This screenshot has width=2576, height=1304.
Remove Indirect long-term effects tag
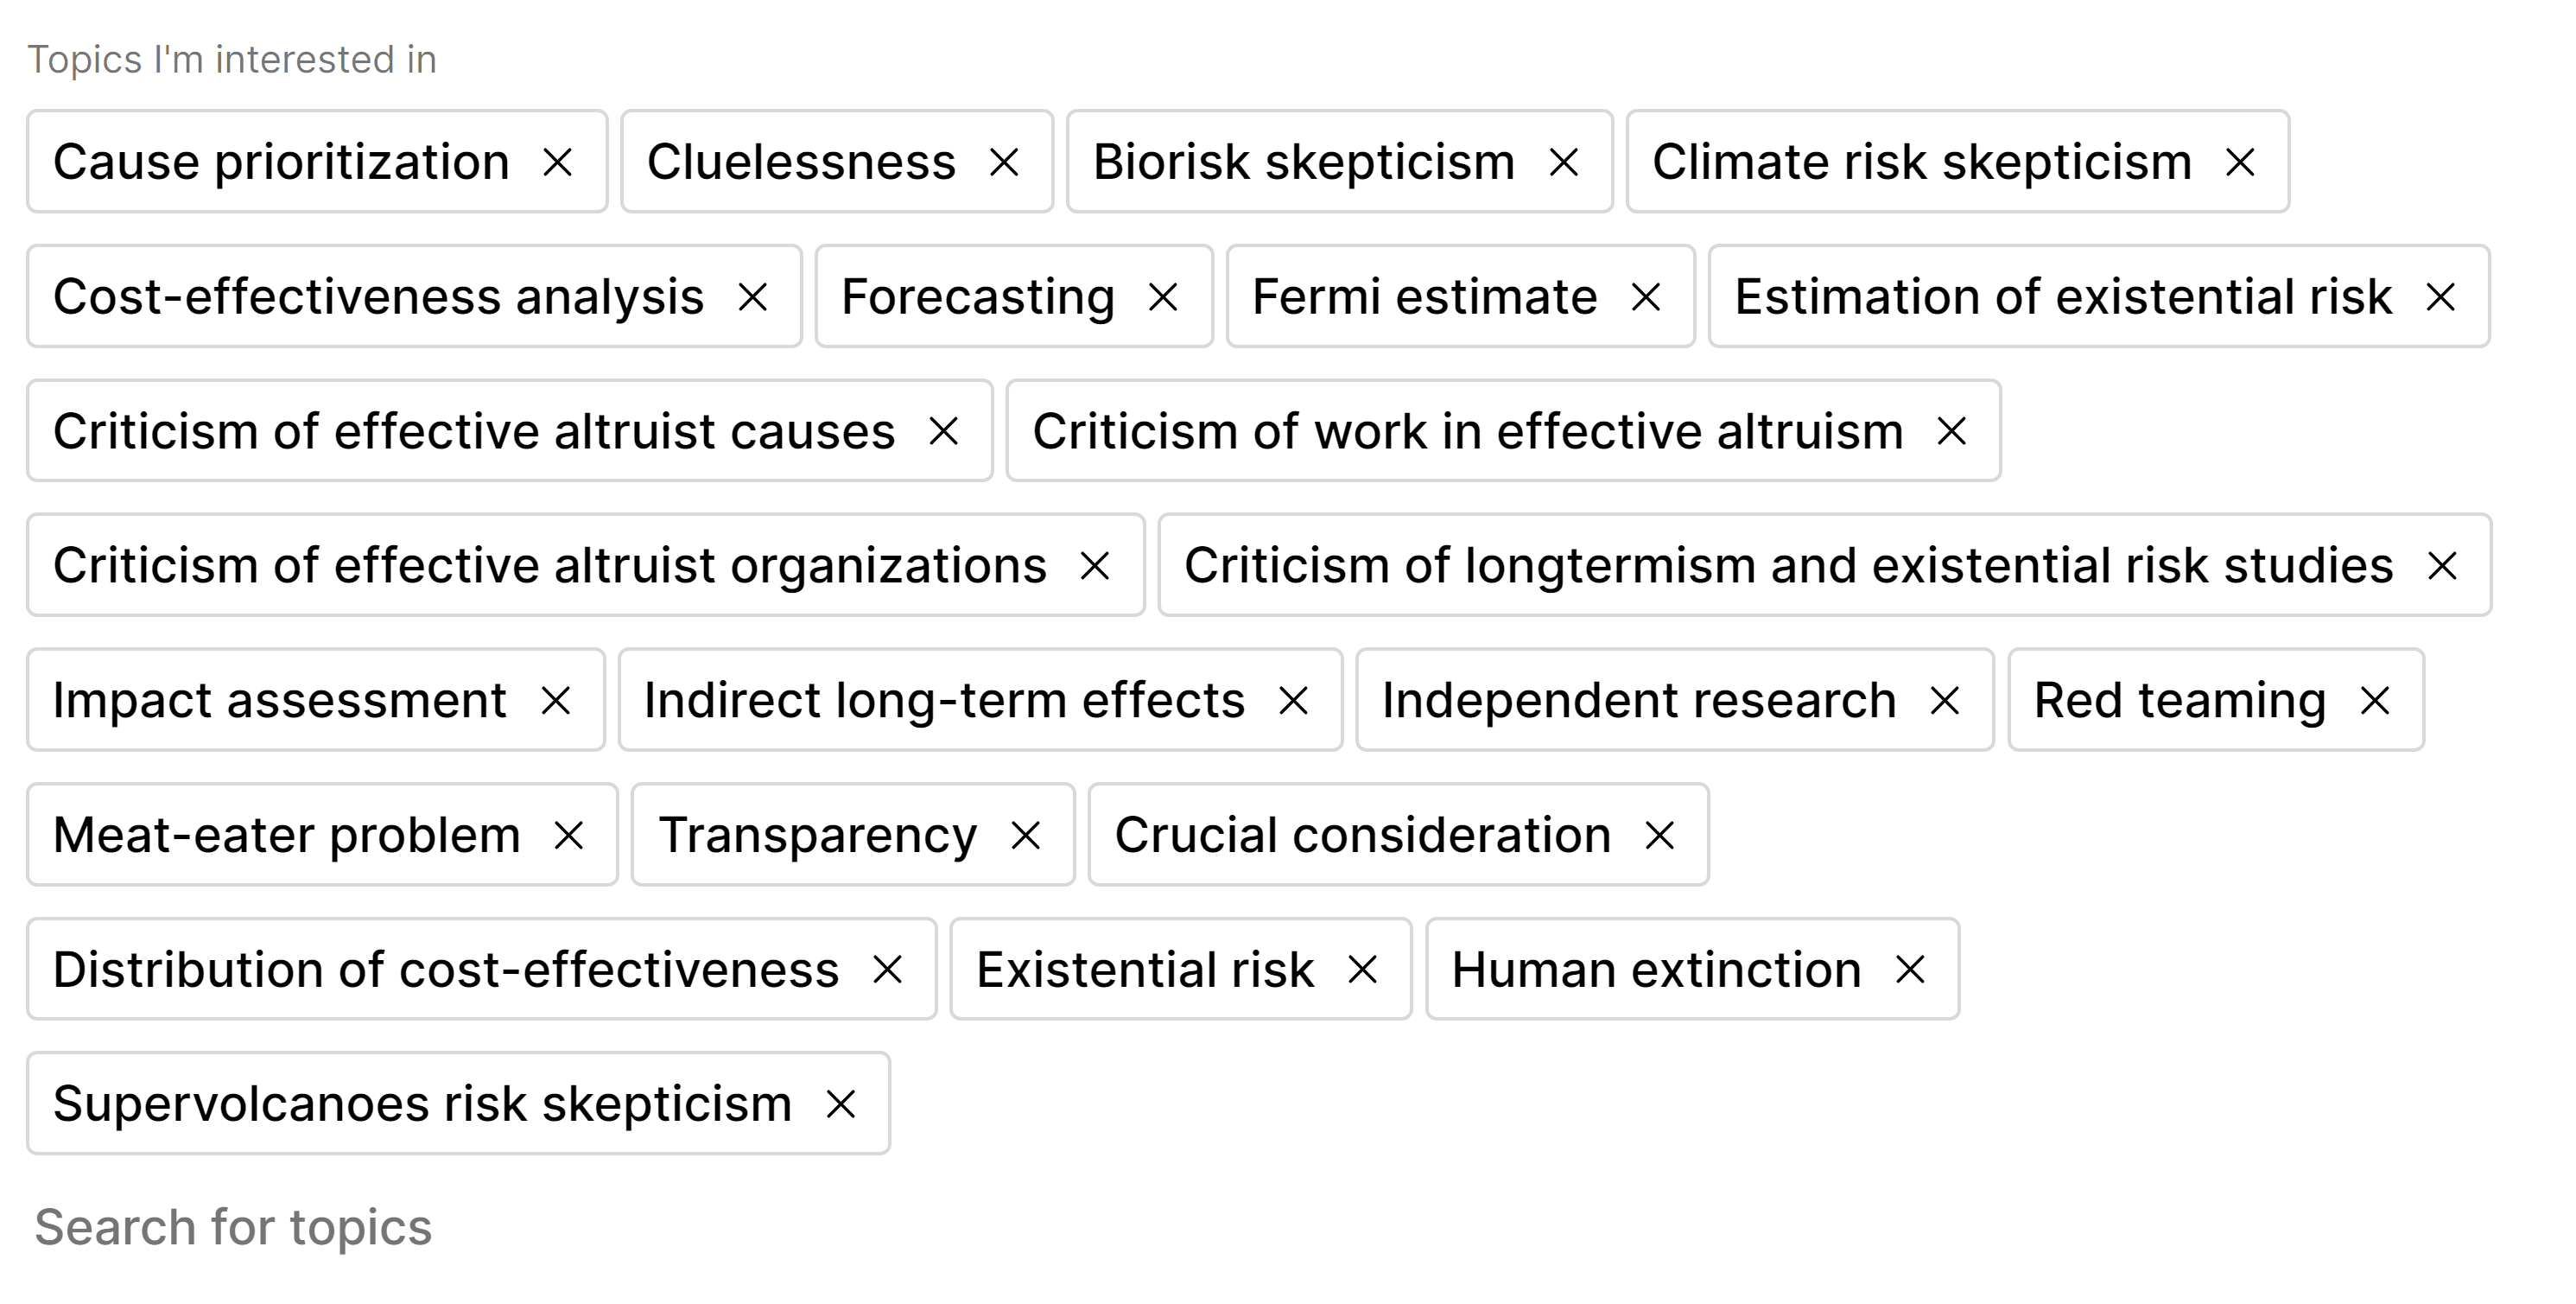(x=1294, y=701)
